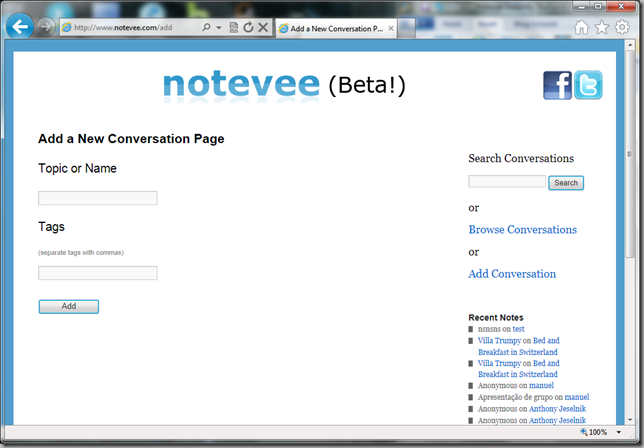Open the Twitter icon link
Screen dimensions: 644x448
[588, 85]
